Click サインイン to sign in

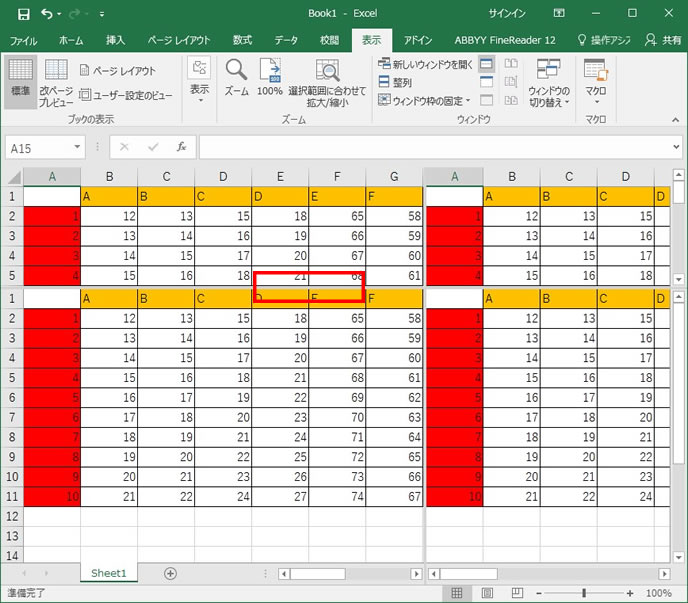click(x=507, y=14)
